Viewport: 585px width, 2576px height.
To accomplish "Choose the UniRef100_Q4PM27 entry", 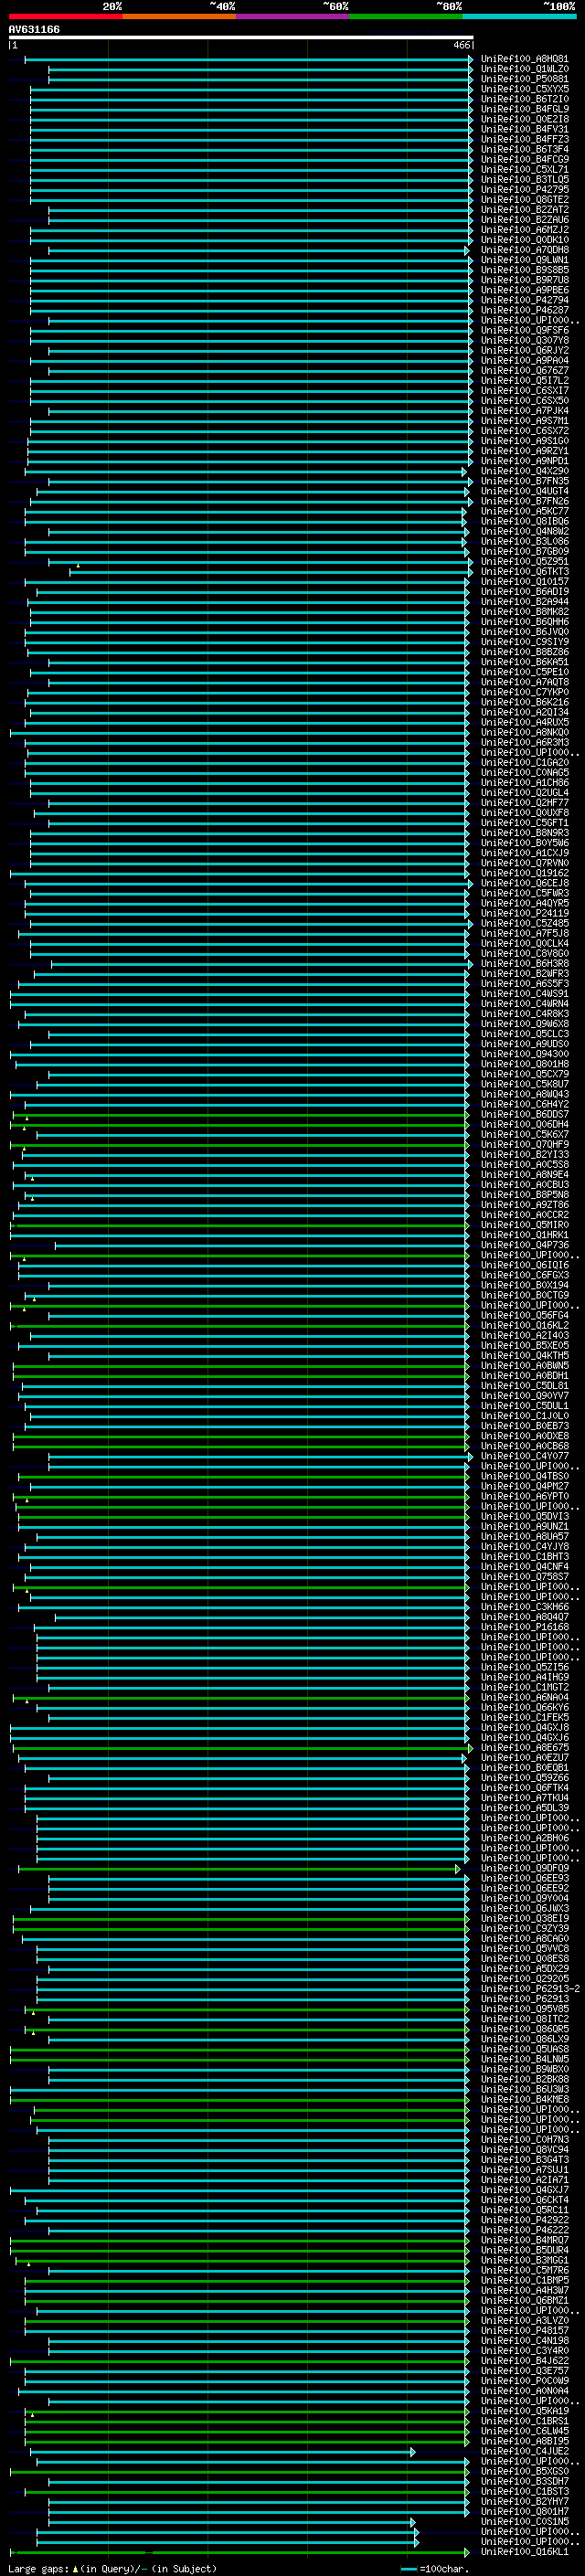I will (x=524, y=1486).
